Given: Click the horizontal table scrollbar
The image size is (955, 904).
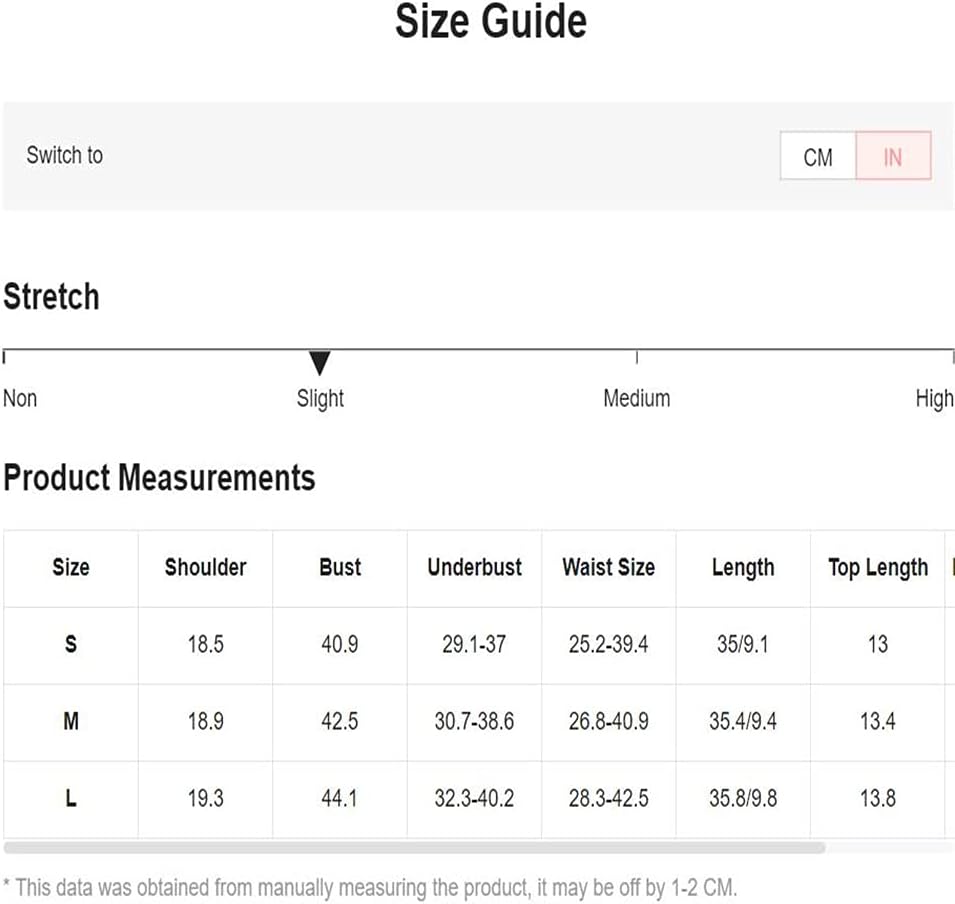Looking at the screenshot, I should [414, 847].
